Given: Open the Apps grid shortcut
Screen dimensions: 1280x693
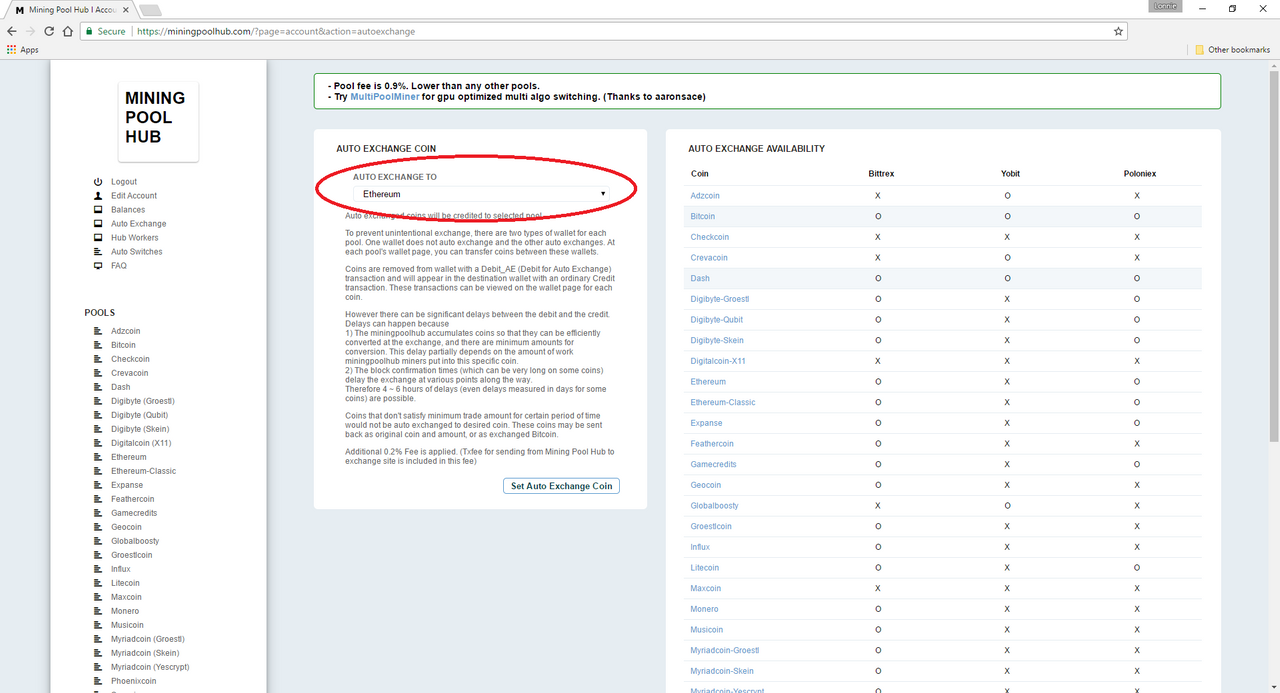Looking at the screenshot, I should [23, 49].
